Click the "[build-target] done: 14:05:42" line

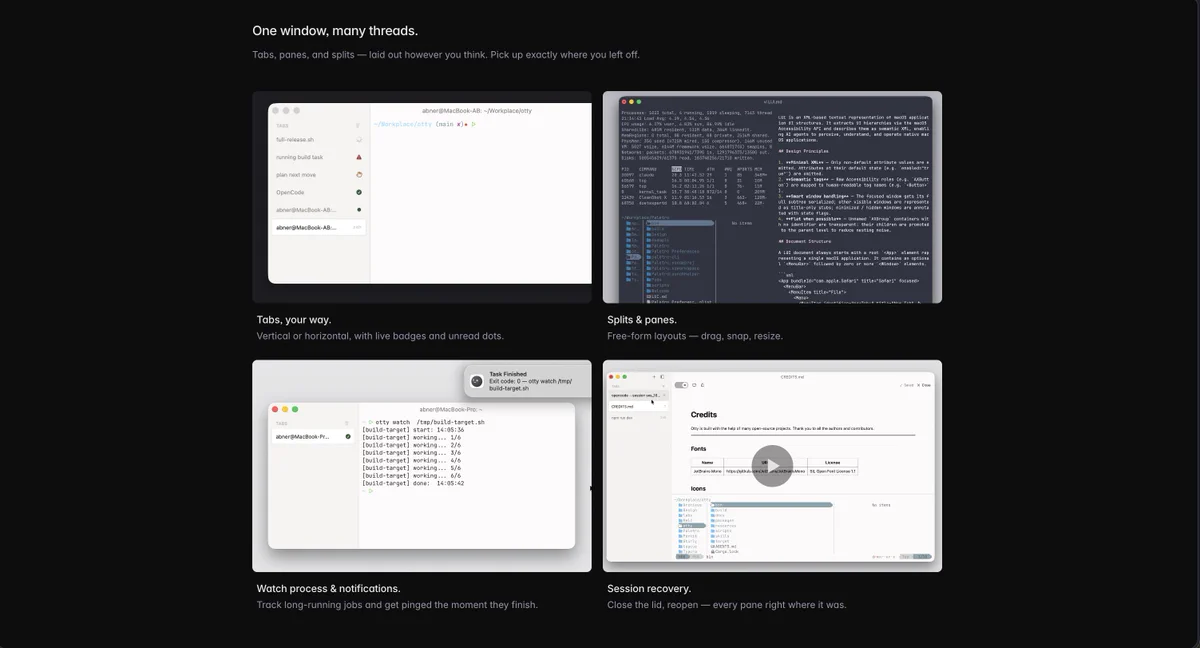click(413, 483)
